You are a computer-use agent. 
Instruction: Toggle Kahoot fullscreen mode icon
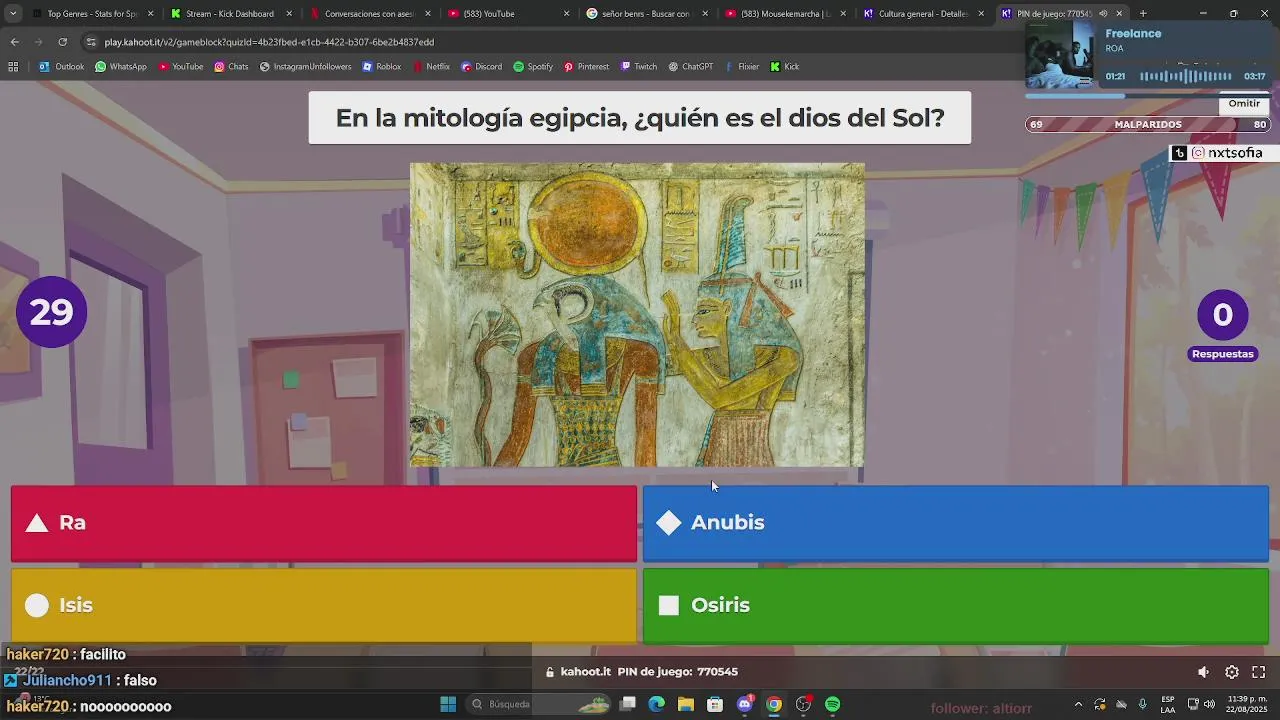pos(1259,672)
